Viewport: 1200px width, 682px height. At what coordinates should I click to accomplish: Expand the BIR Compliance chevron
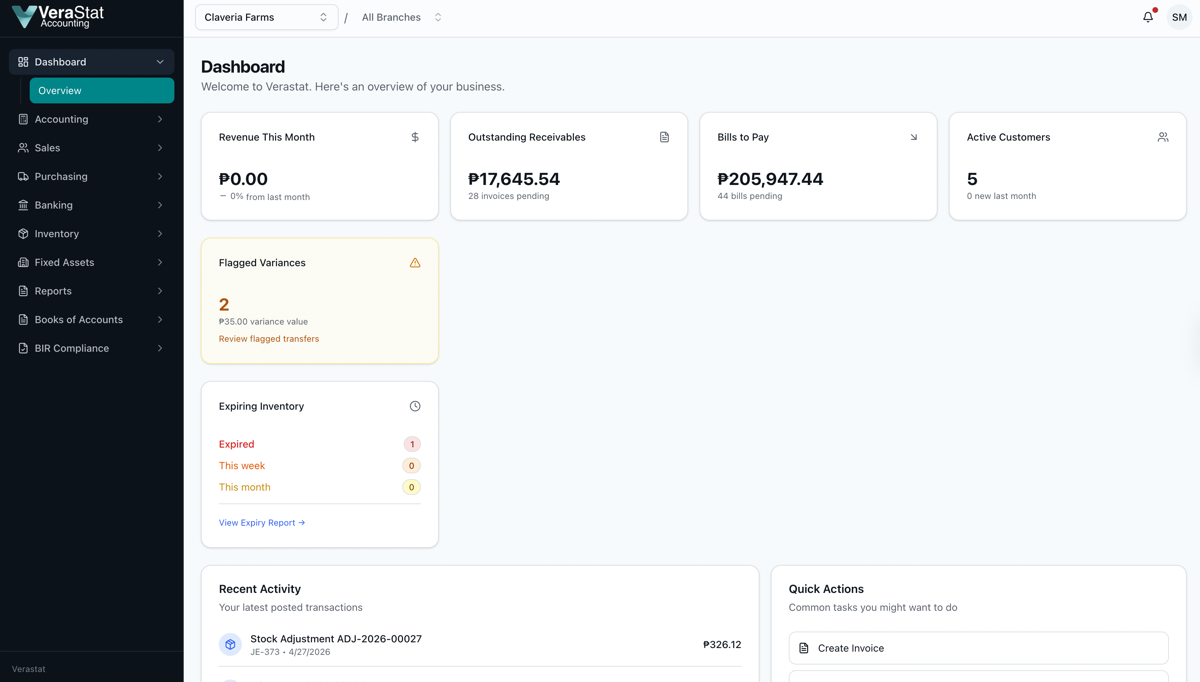pyautogui.click(x=160, y=348)
